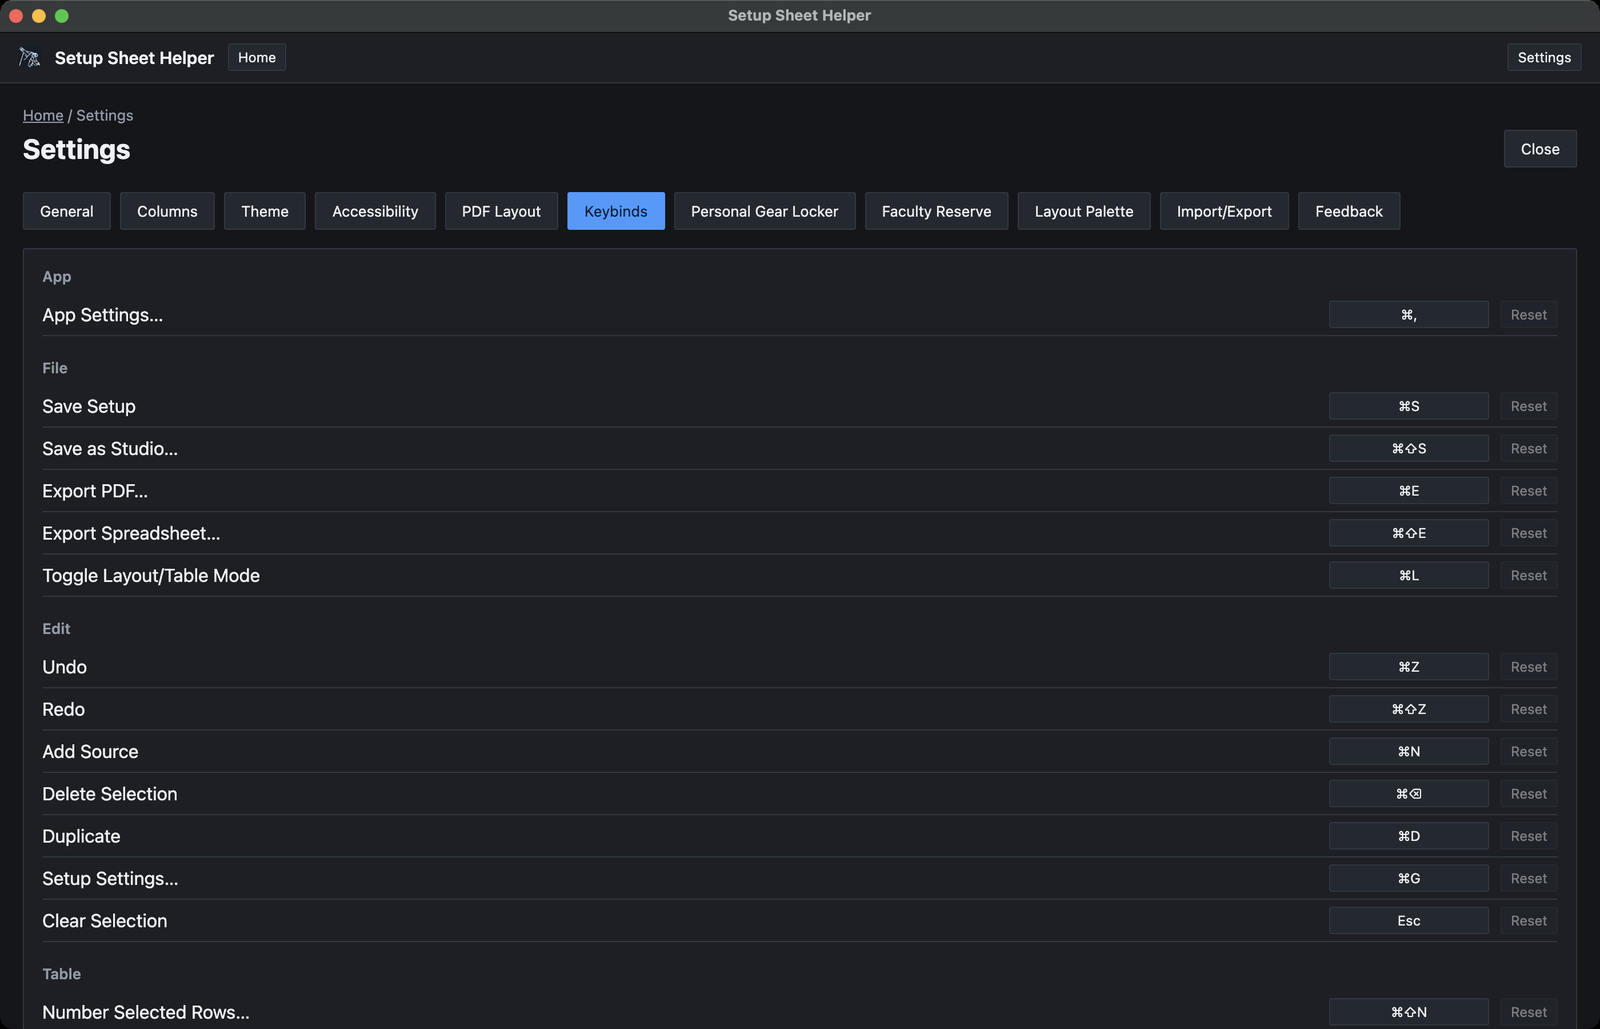Follow the Home breadcrumb link
This screenshot has height=1029, width=1600.
[x=43, y=115]
